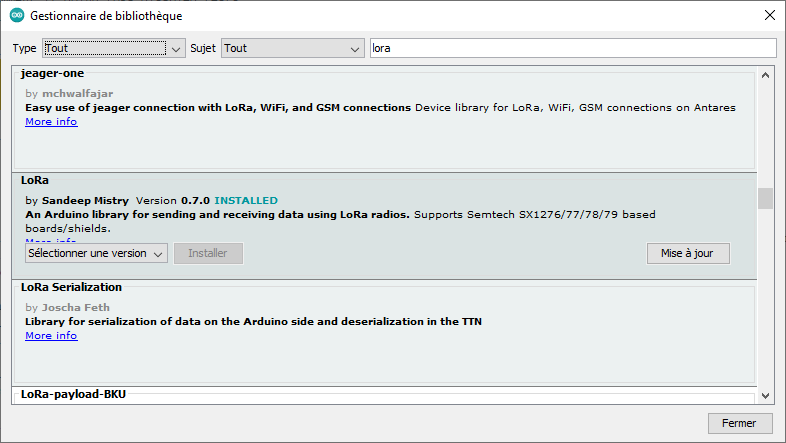This screenshot has height=443, width=786.
Task: Click the scrollbar down arrow
Action: 765,395
